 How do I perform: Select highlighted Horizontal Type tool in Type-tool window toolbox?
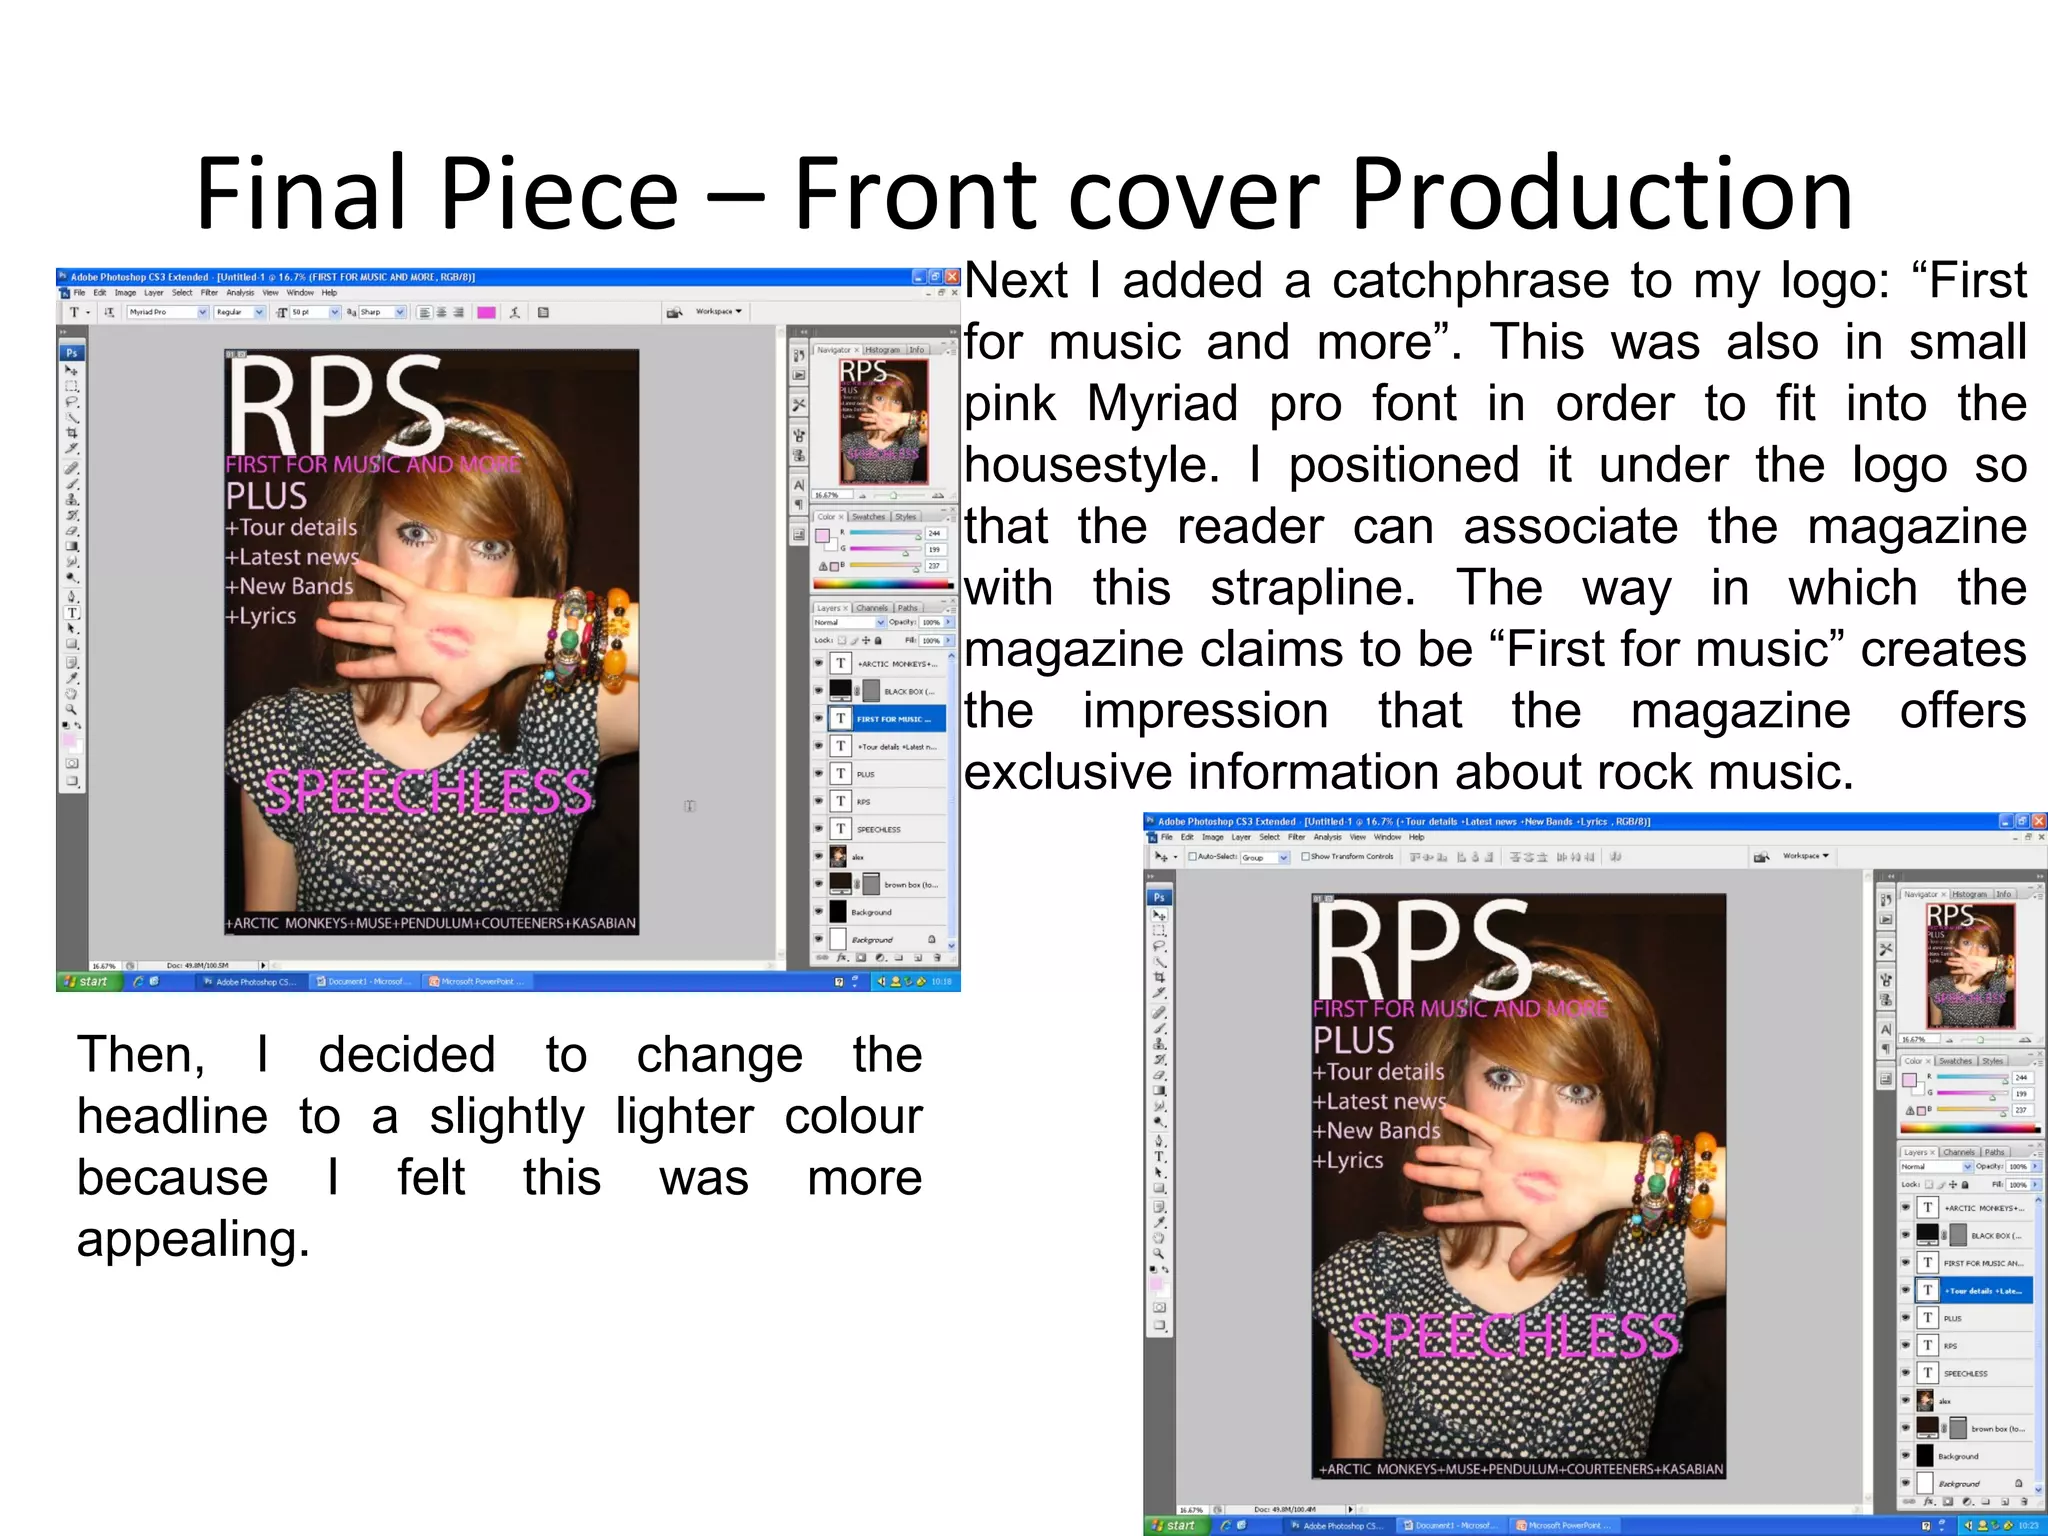click(x=72, y=613)
